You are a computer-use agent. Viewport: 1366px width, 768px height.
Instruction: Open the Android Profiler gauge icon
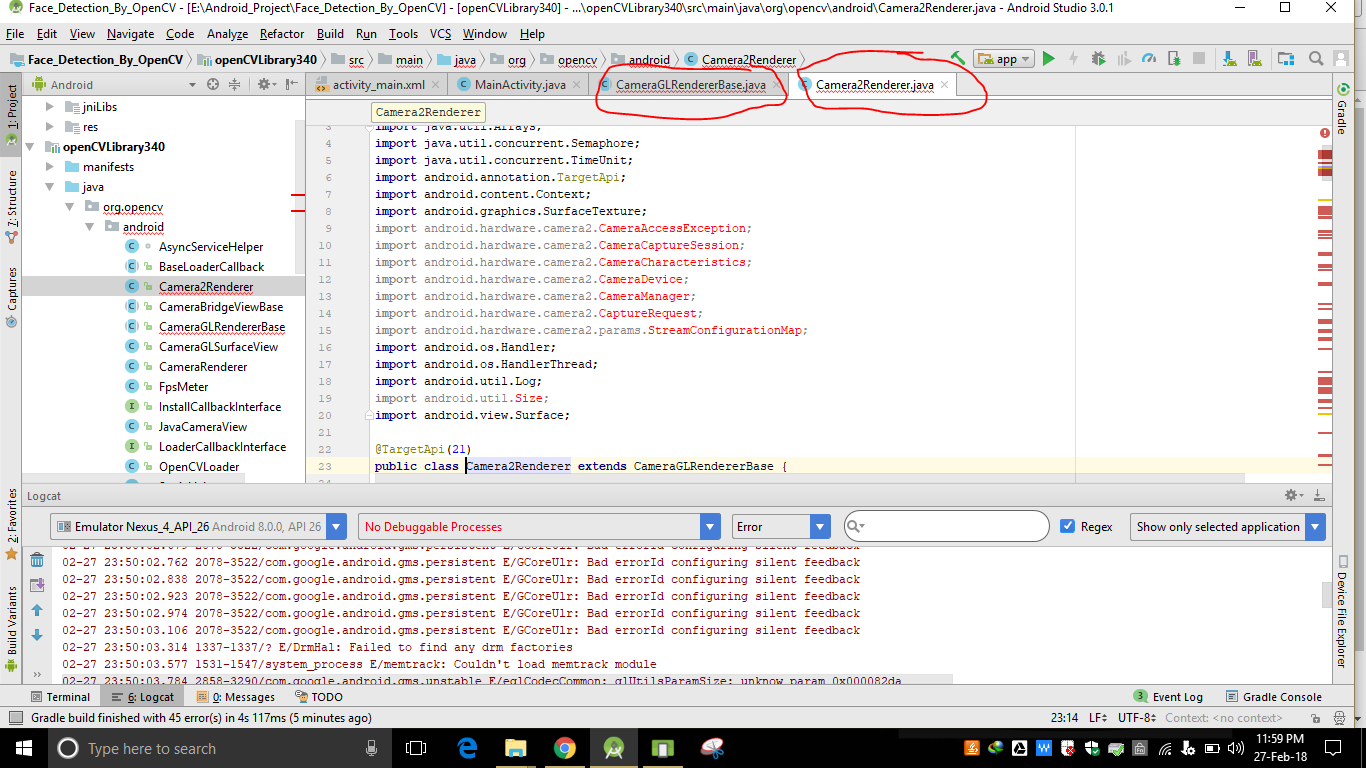pos(1149,59)
